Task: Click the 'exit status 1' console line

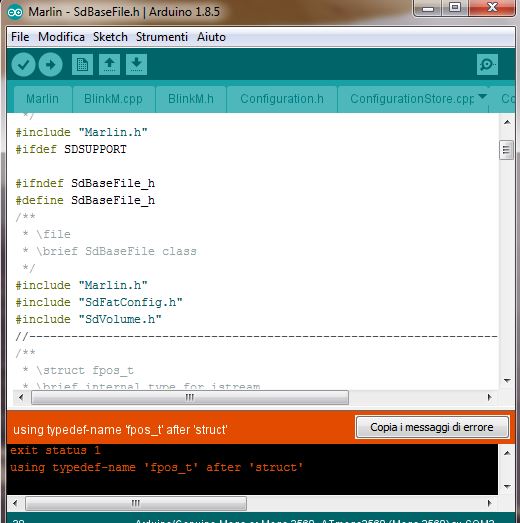Action: (55, 450)
